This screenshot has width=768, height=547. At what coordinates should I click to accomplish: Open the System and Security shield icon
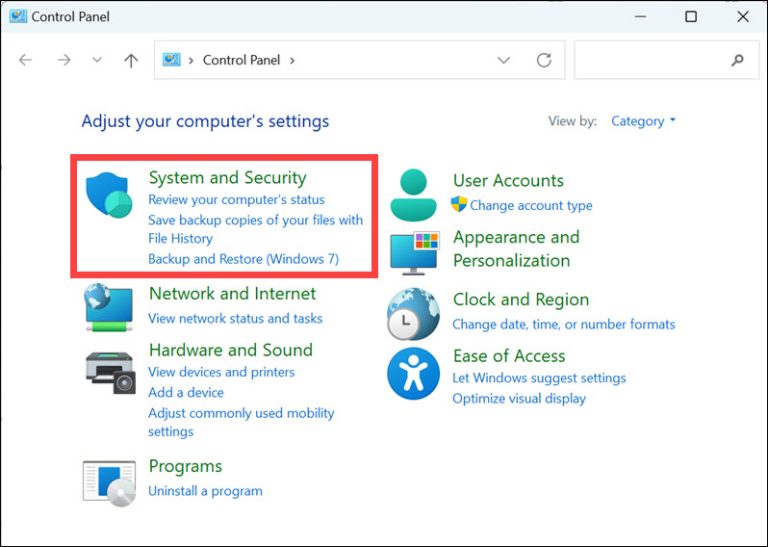109,195
